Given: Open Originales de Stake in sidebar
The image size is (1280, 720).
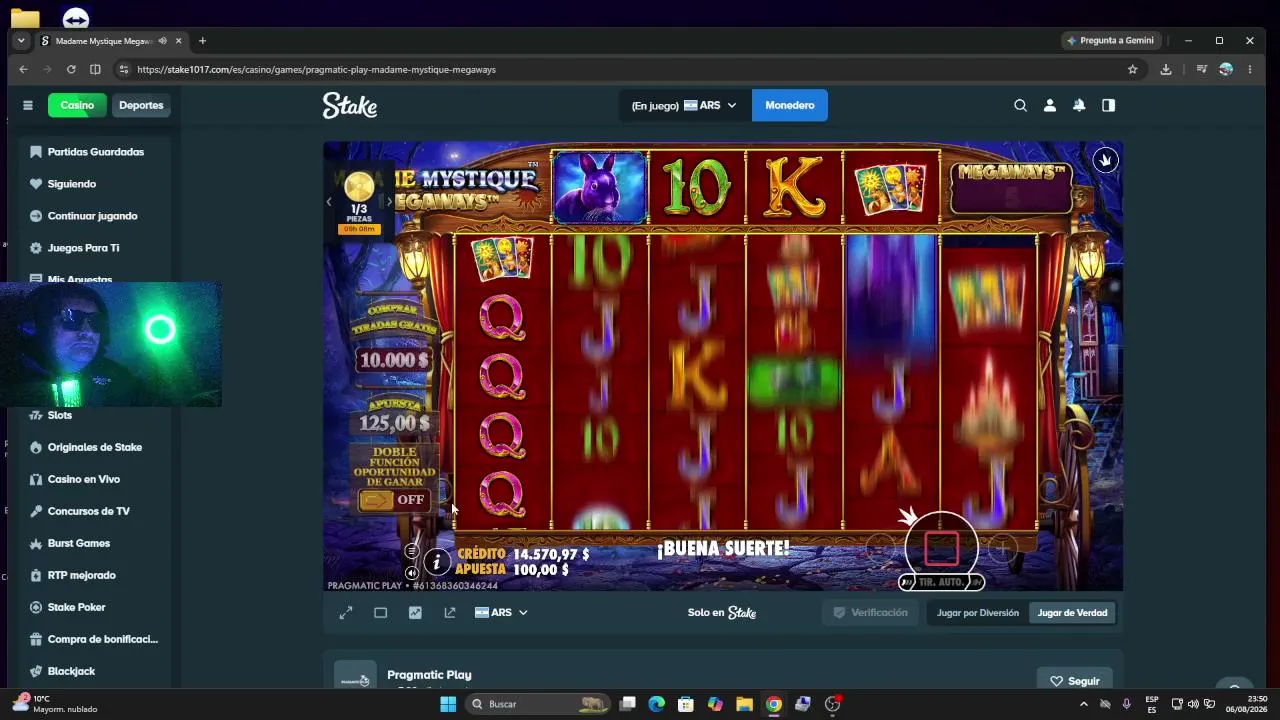Looking at the screenshot, I should coord(95,447).
